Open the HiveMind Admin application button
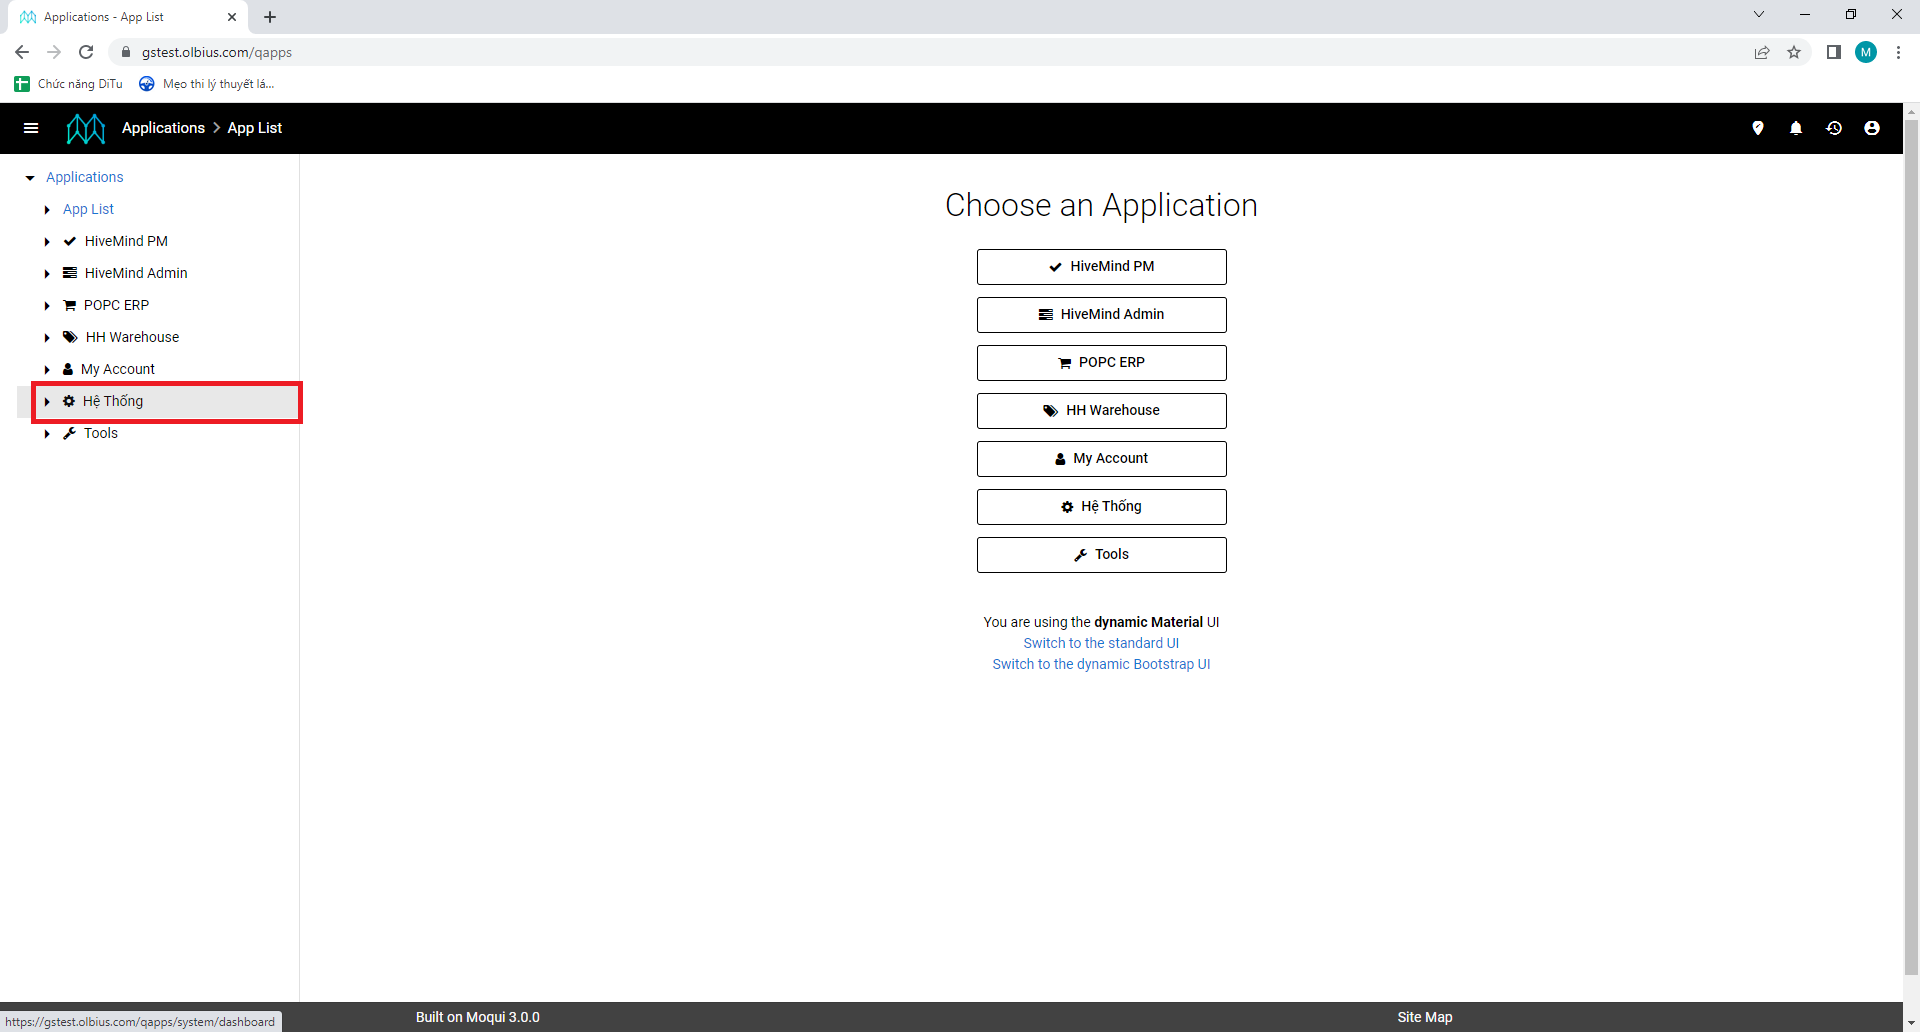Image resolution: width=1920 pixels, height=1032 pixels. [1101, 315]
